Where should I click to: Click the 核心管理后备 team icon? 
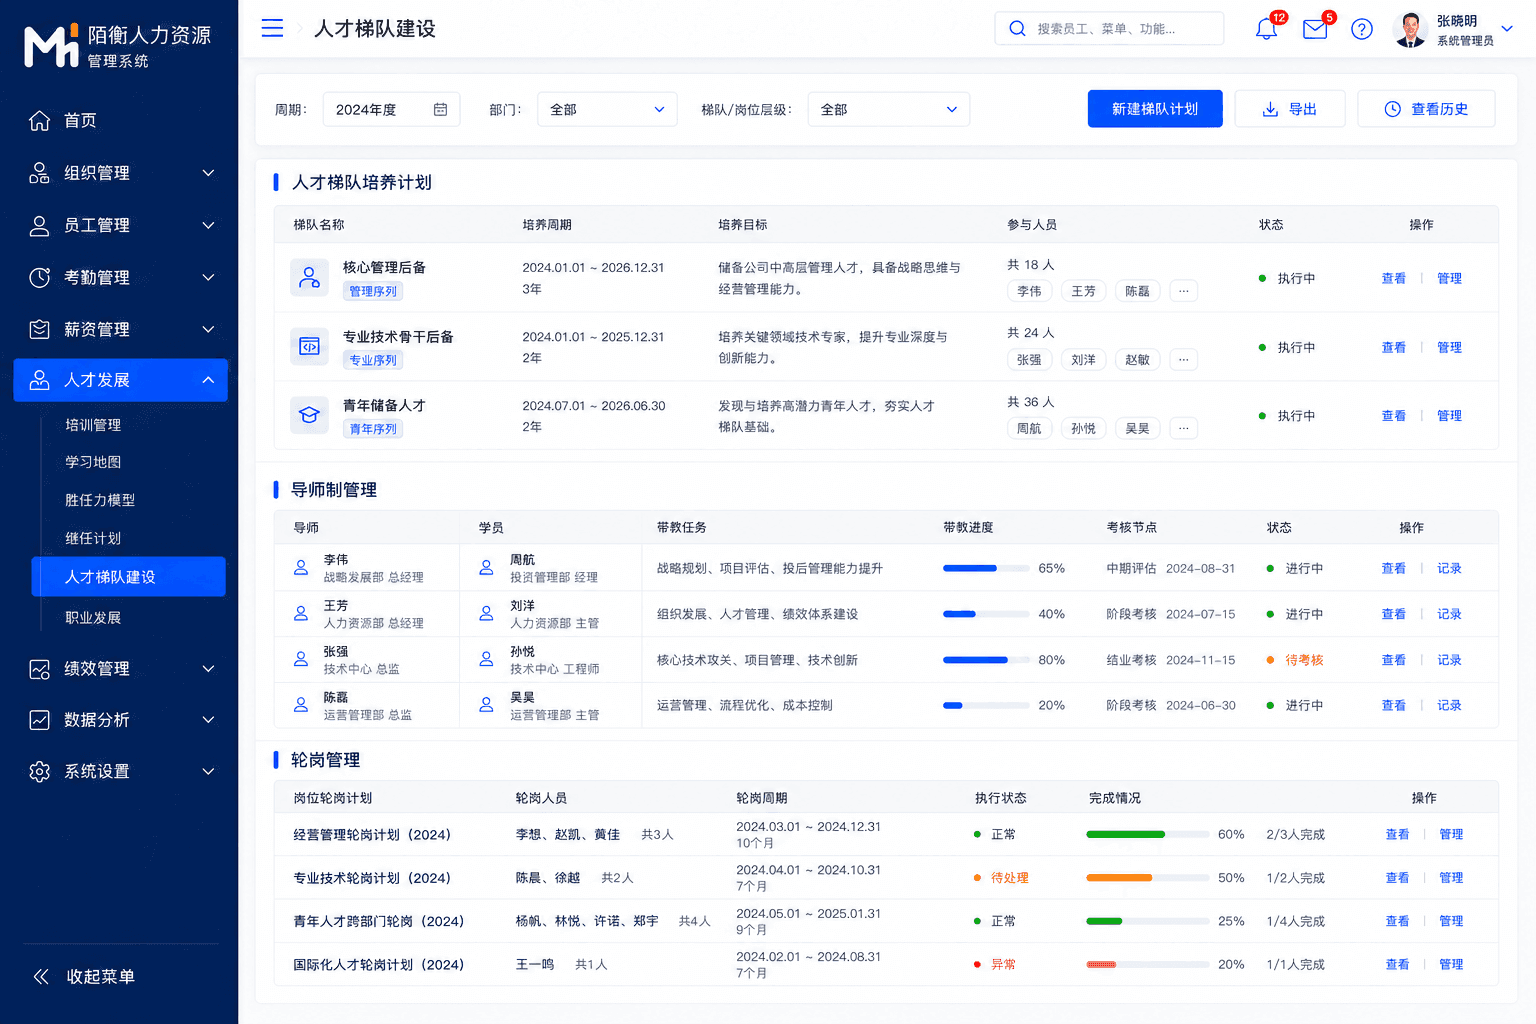coord(309,277)
